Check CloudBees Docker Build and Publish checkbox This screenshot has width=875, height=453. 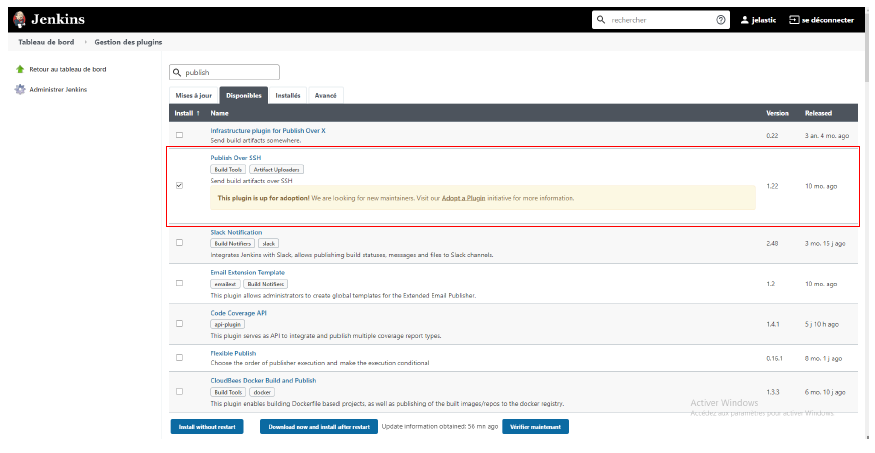click(179, 392)
